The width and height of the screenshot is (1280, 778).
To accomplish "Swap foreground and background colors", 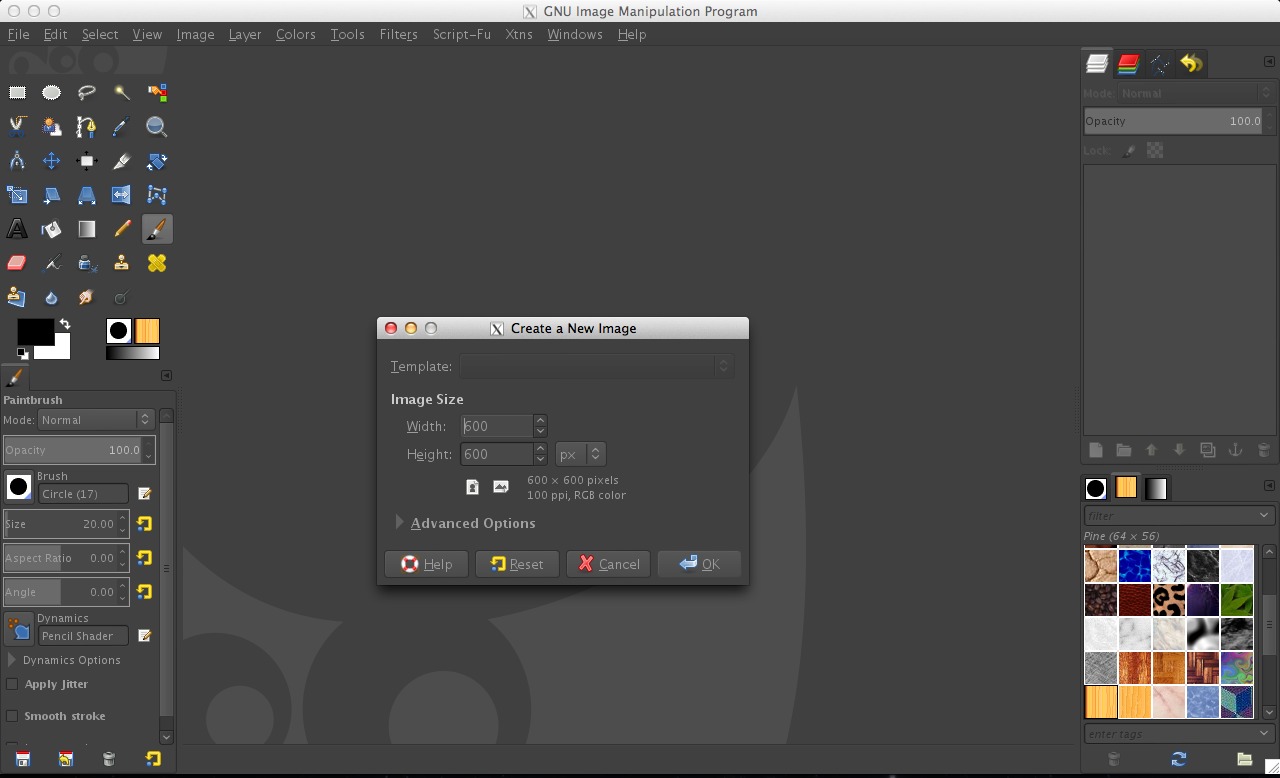I will click(65, 324).
